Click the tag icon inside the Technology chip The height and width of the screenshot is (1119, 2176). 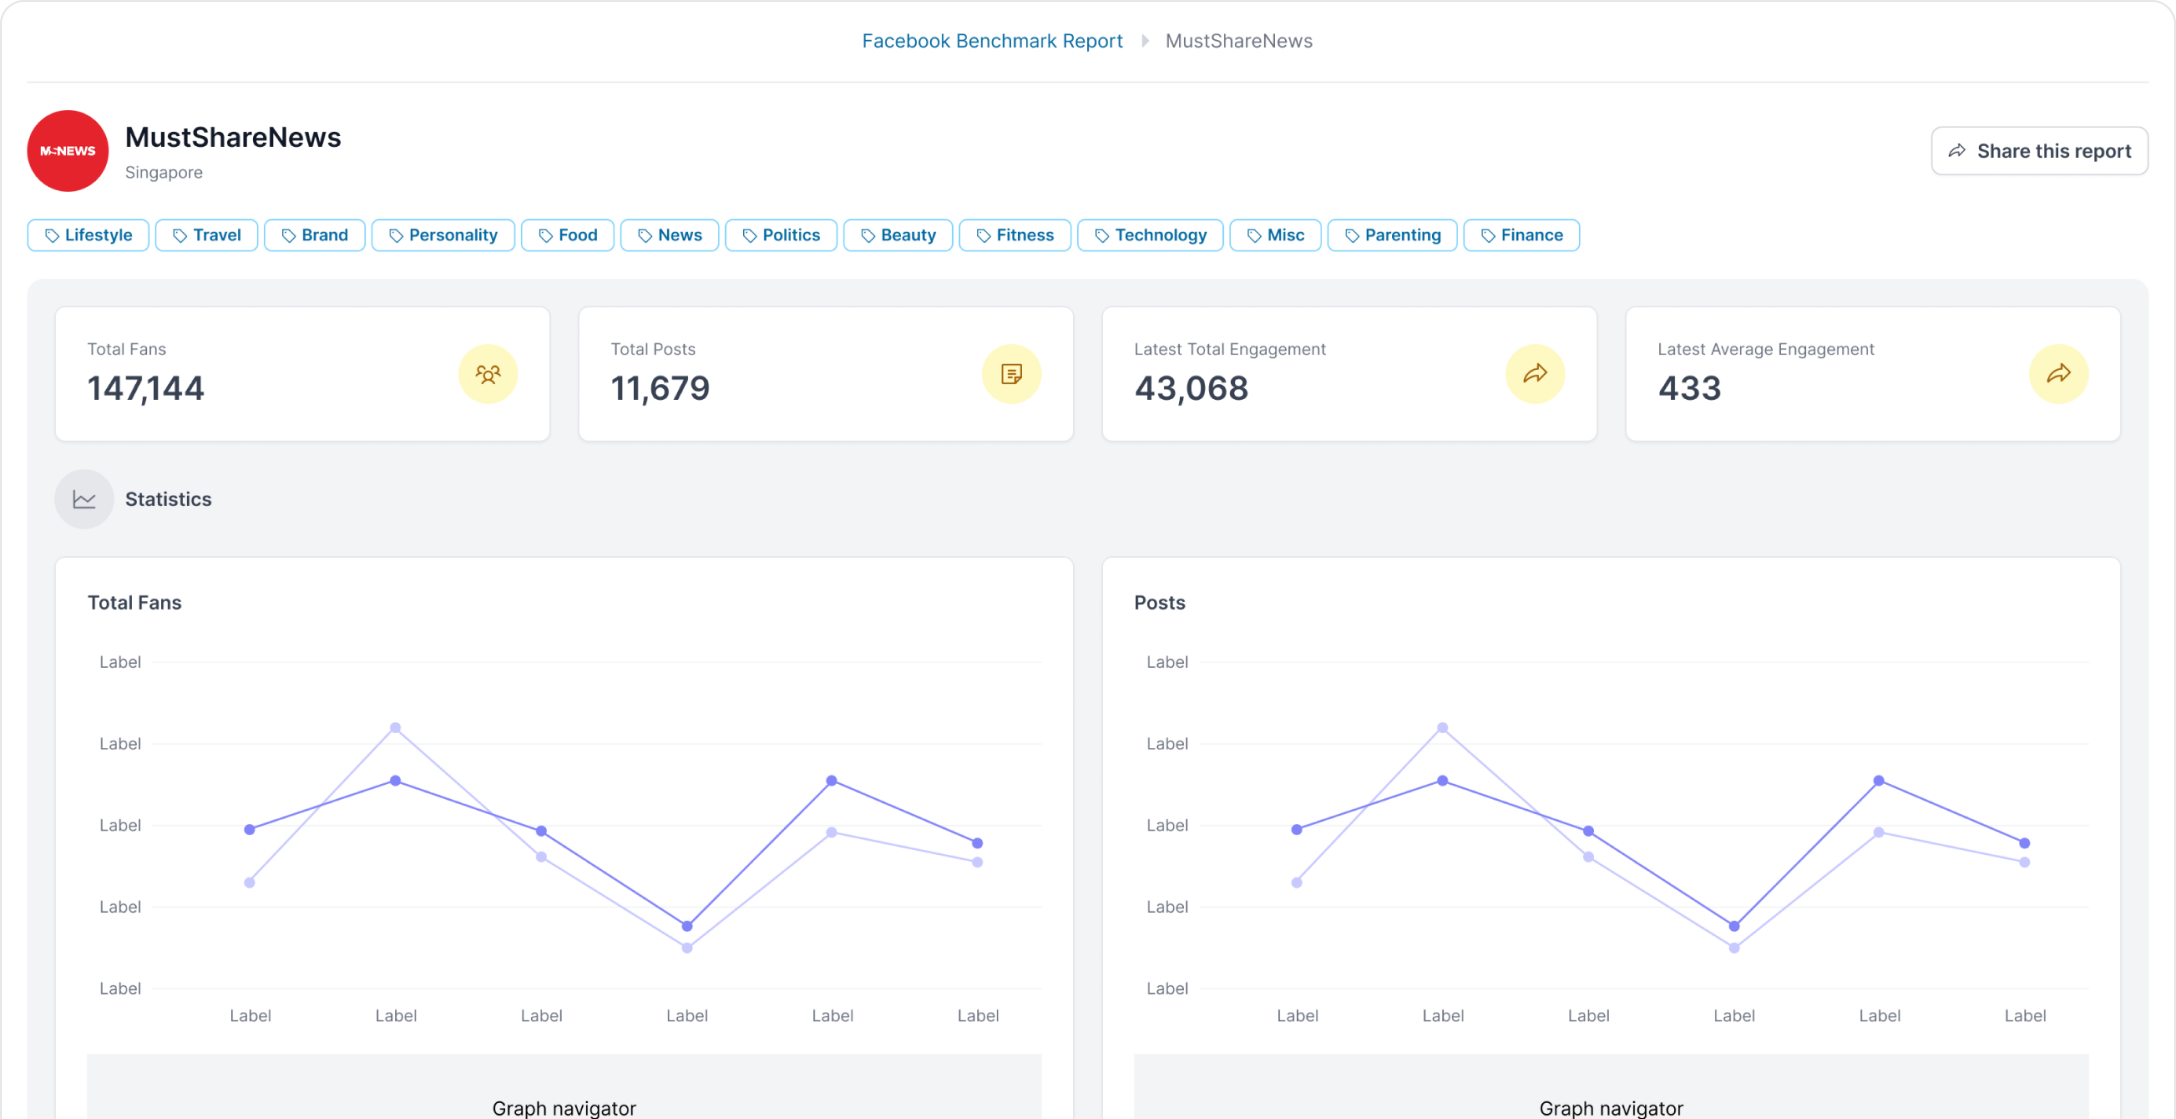[x=1102, y=235]
